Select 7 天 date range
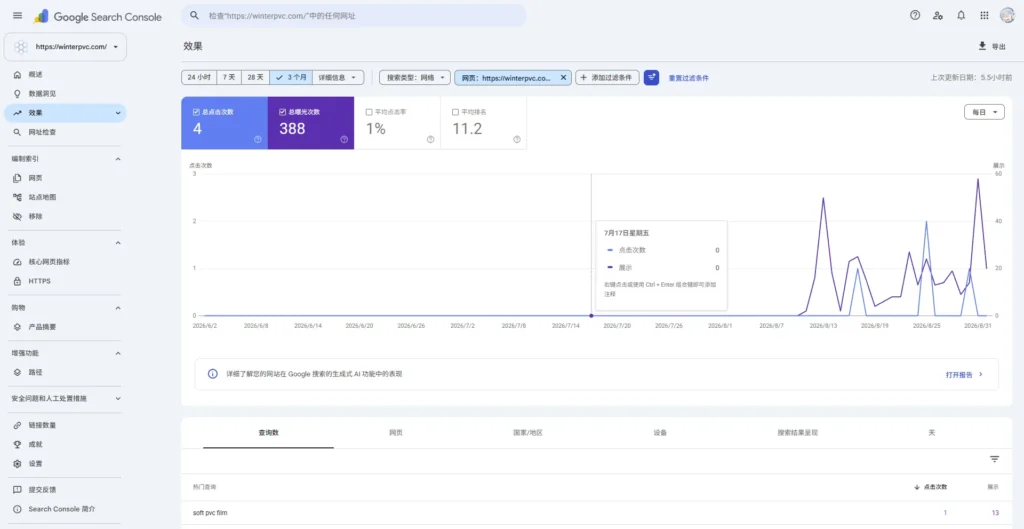The image size is (1024, 529). [229, 78]
